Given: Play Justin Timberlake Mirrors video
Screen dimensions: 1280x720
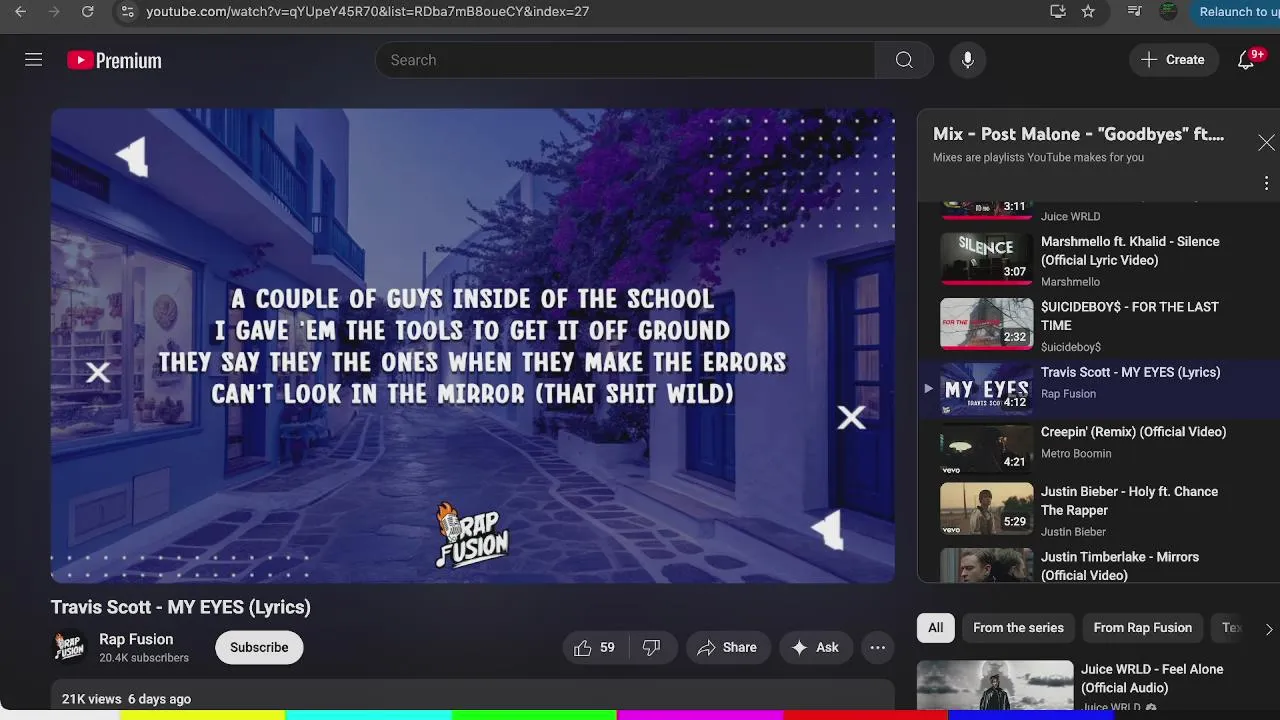Looking at the screenshot, I should [1120, 566].
